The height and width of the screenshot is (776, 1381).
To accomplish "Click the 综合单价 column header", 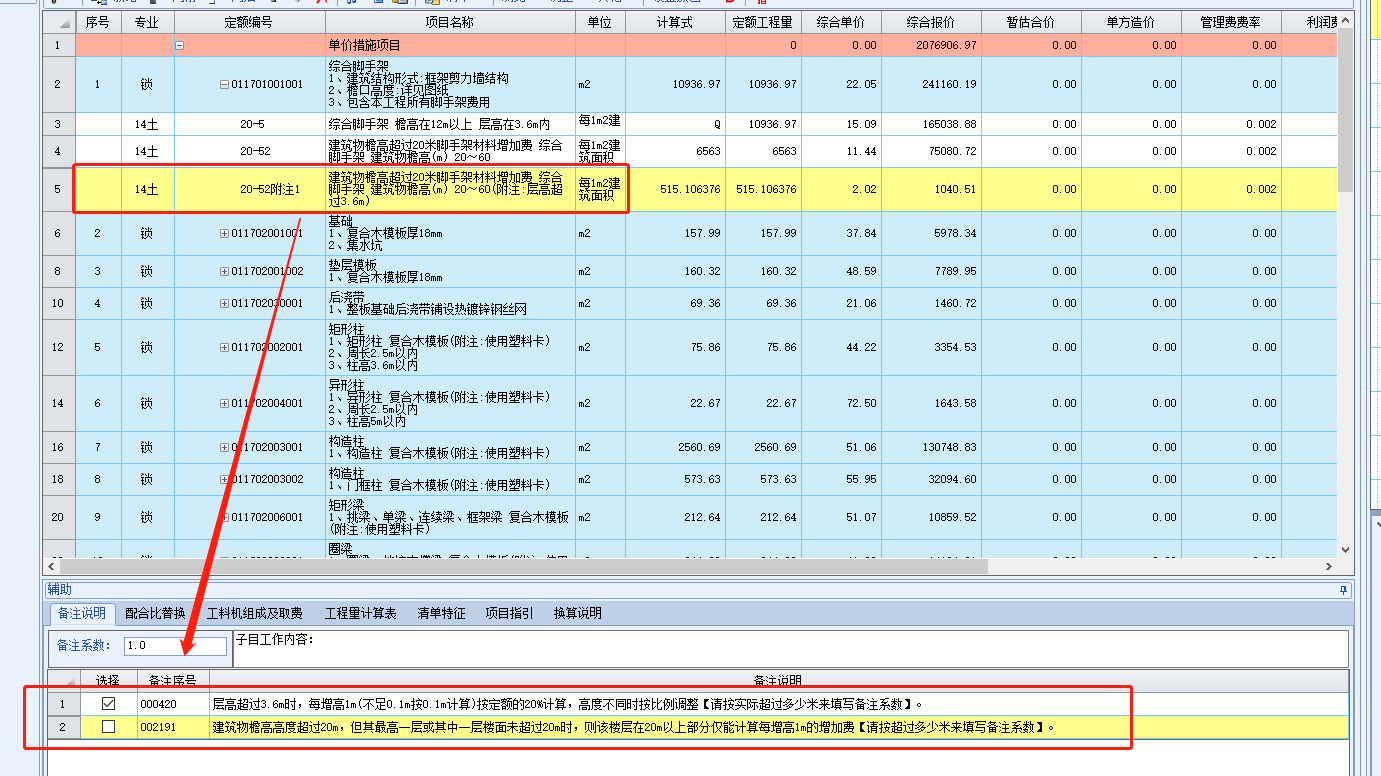I will [841, 22].
